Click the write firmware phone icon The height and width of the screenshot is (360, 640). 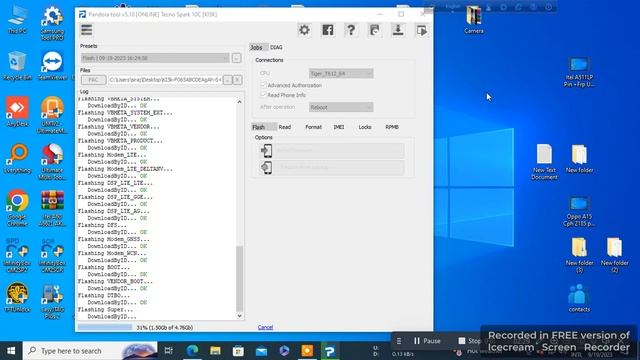coord(267,151)
